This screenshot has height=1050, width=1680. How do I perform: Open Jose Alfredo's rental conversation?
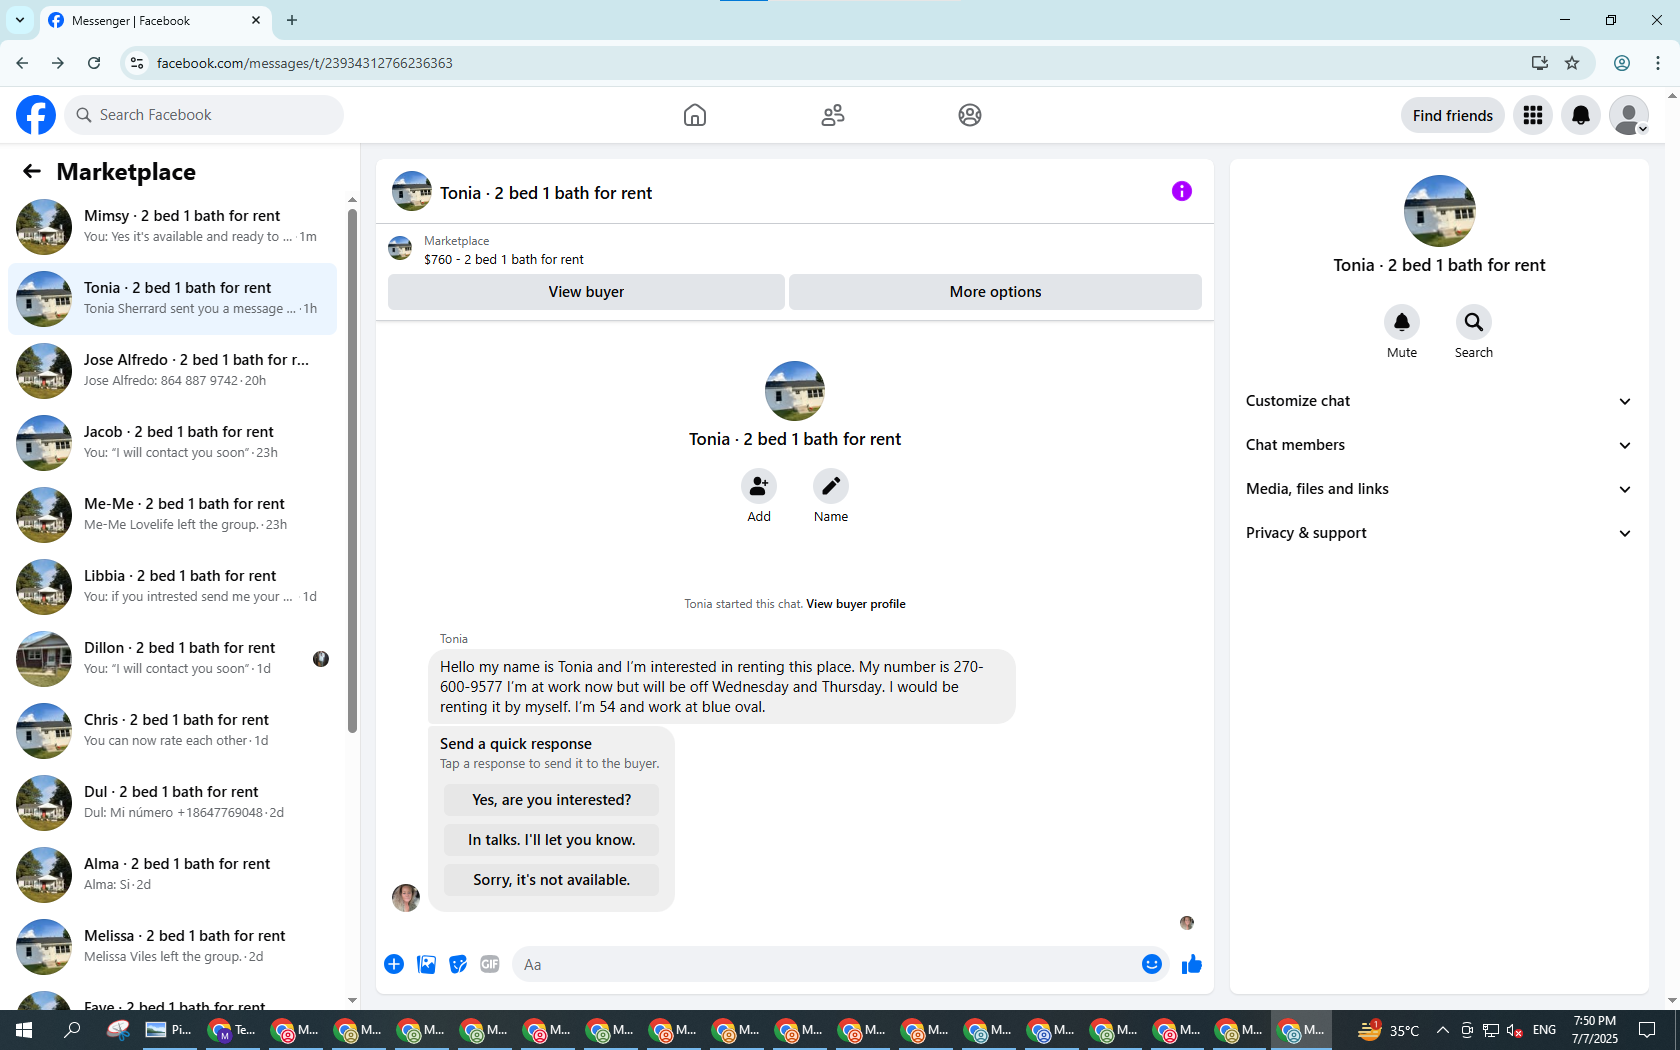pyautogui.click(x=172, y=371)
